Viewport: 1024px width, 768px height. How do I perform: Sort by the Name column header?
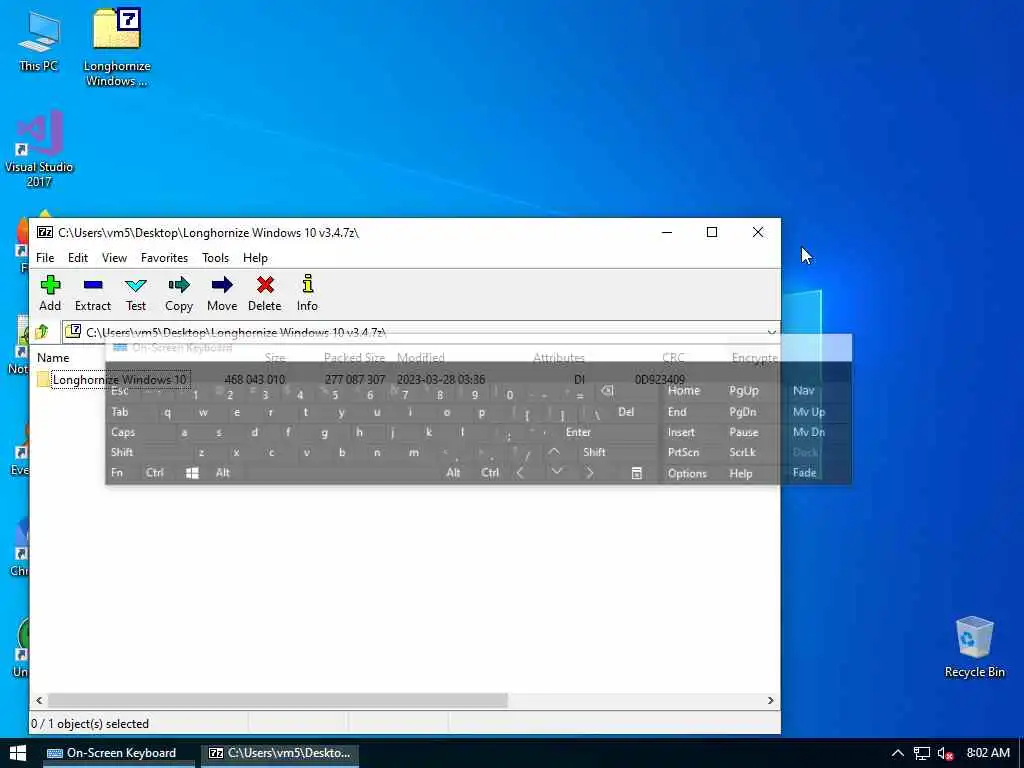(53, 358)
